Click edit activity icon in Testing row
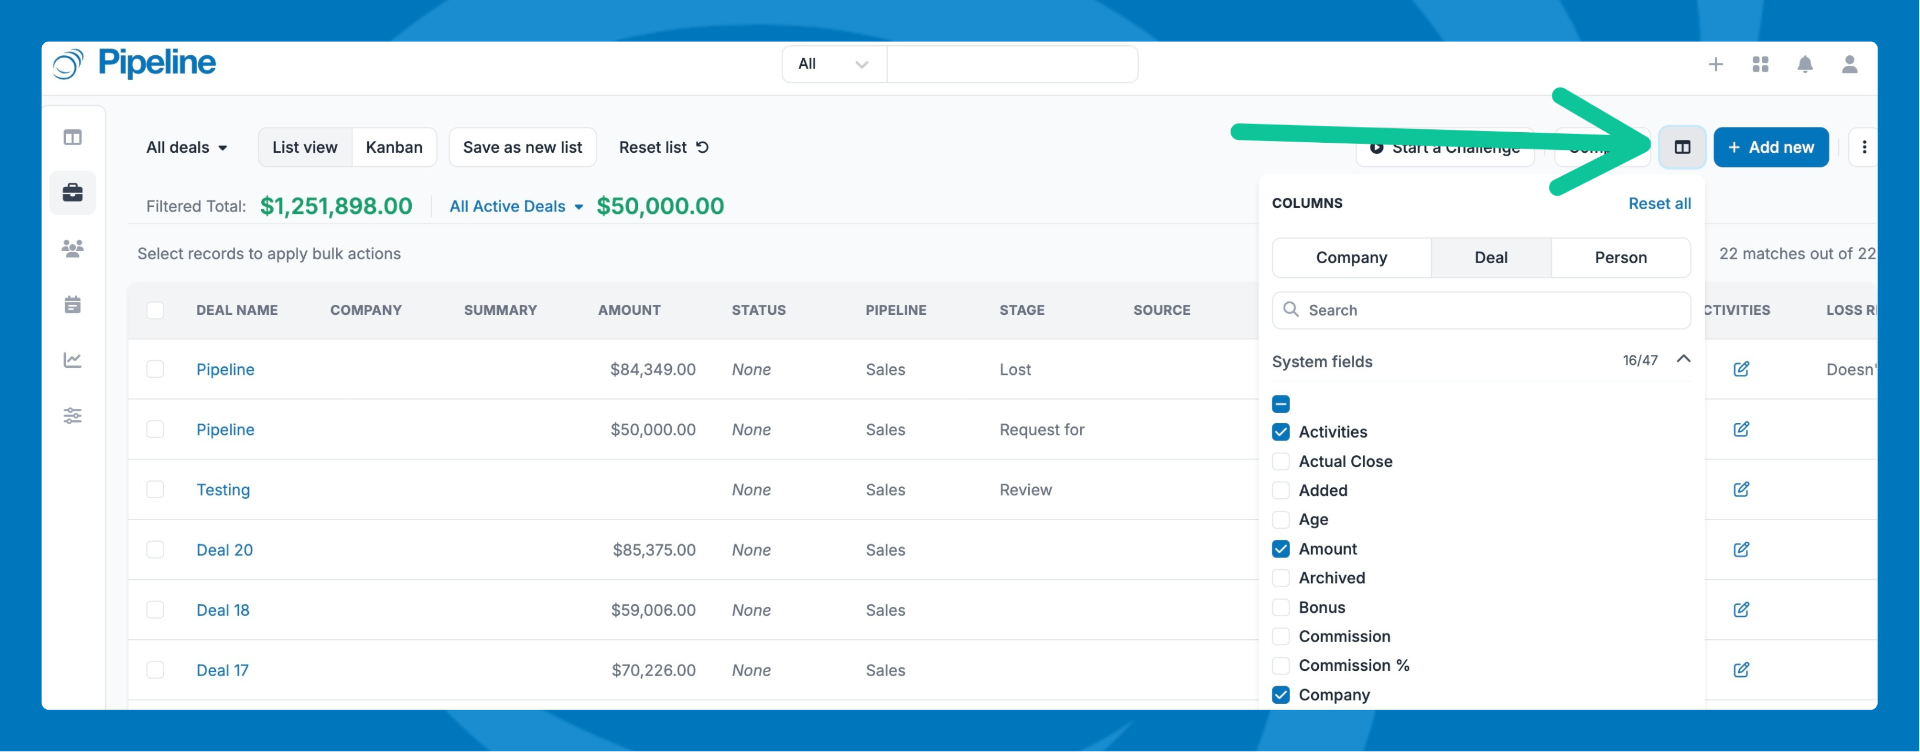 pyautogui.click(x=1741, y=489)
